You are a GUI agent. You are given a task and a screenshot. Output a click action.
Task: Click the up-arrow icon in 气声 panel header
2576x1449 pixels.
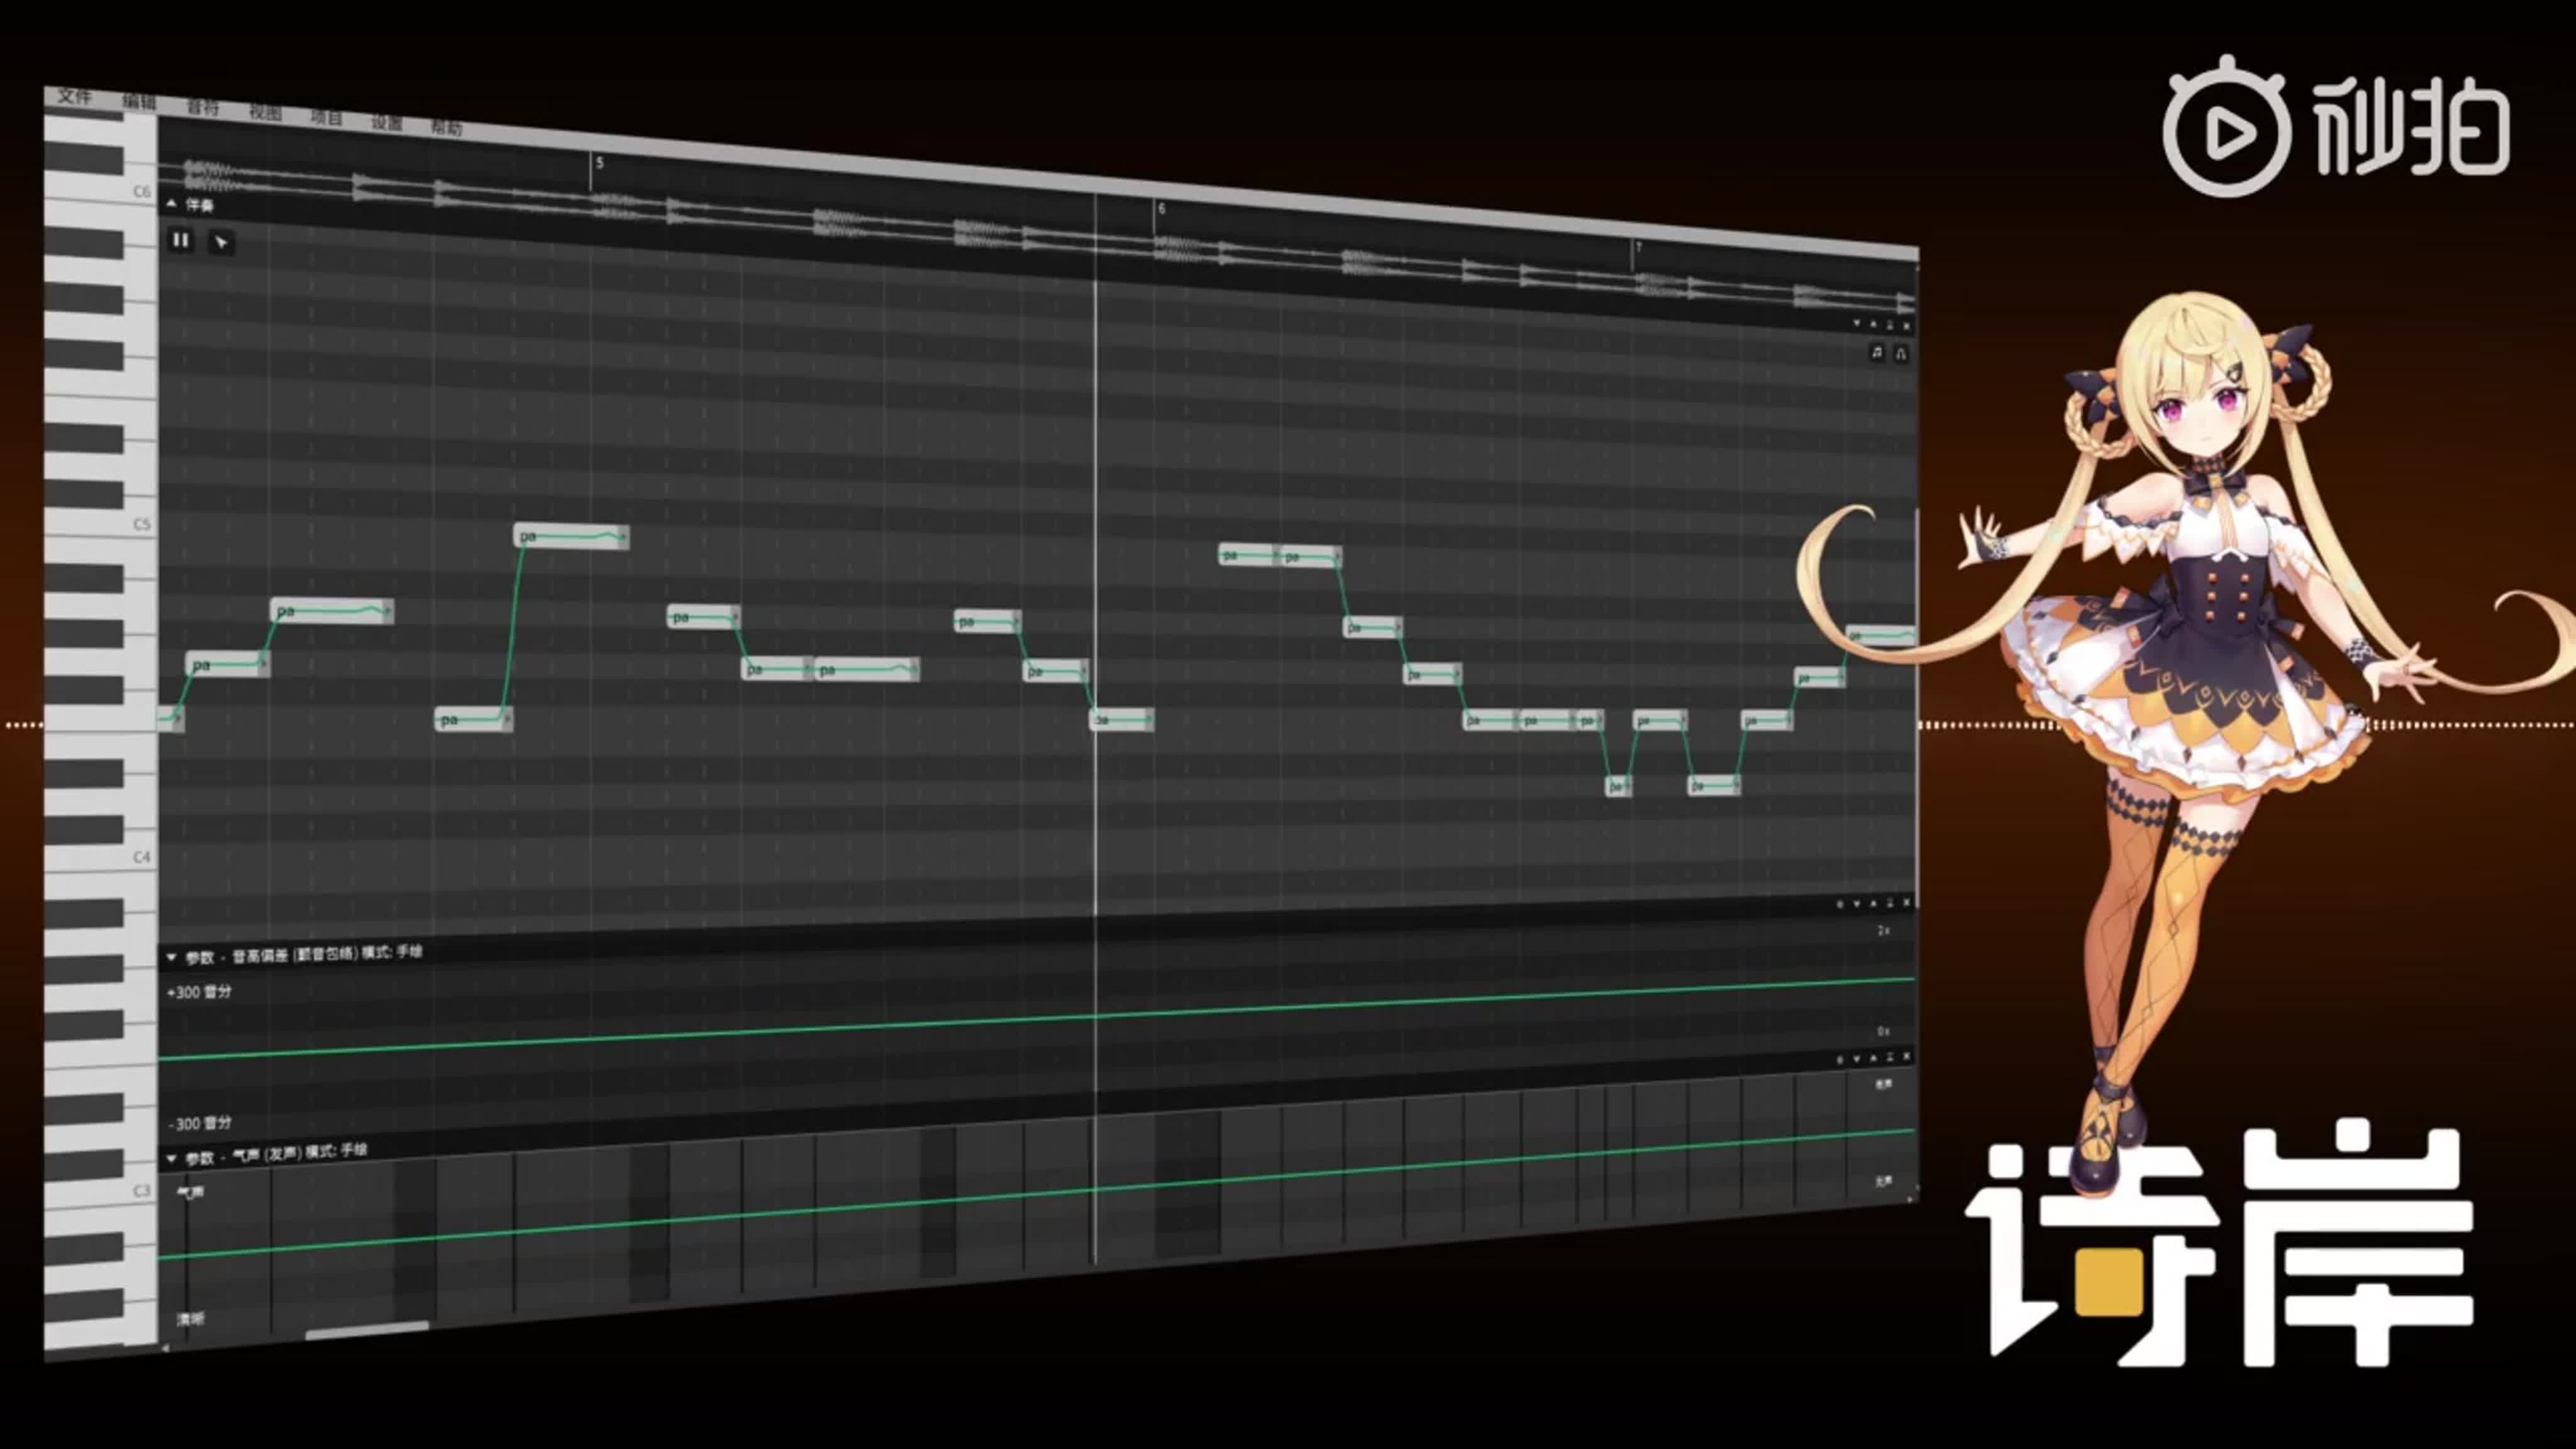[1873, 1057]
